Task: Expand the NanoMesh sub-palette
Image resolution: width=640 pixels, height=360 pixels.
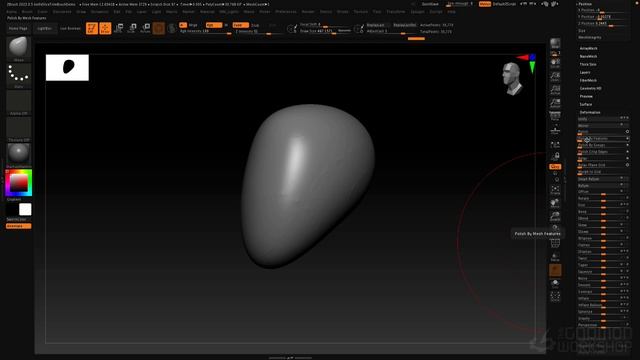Action: point(588,56)
